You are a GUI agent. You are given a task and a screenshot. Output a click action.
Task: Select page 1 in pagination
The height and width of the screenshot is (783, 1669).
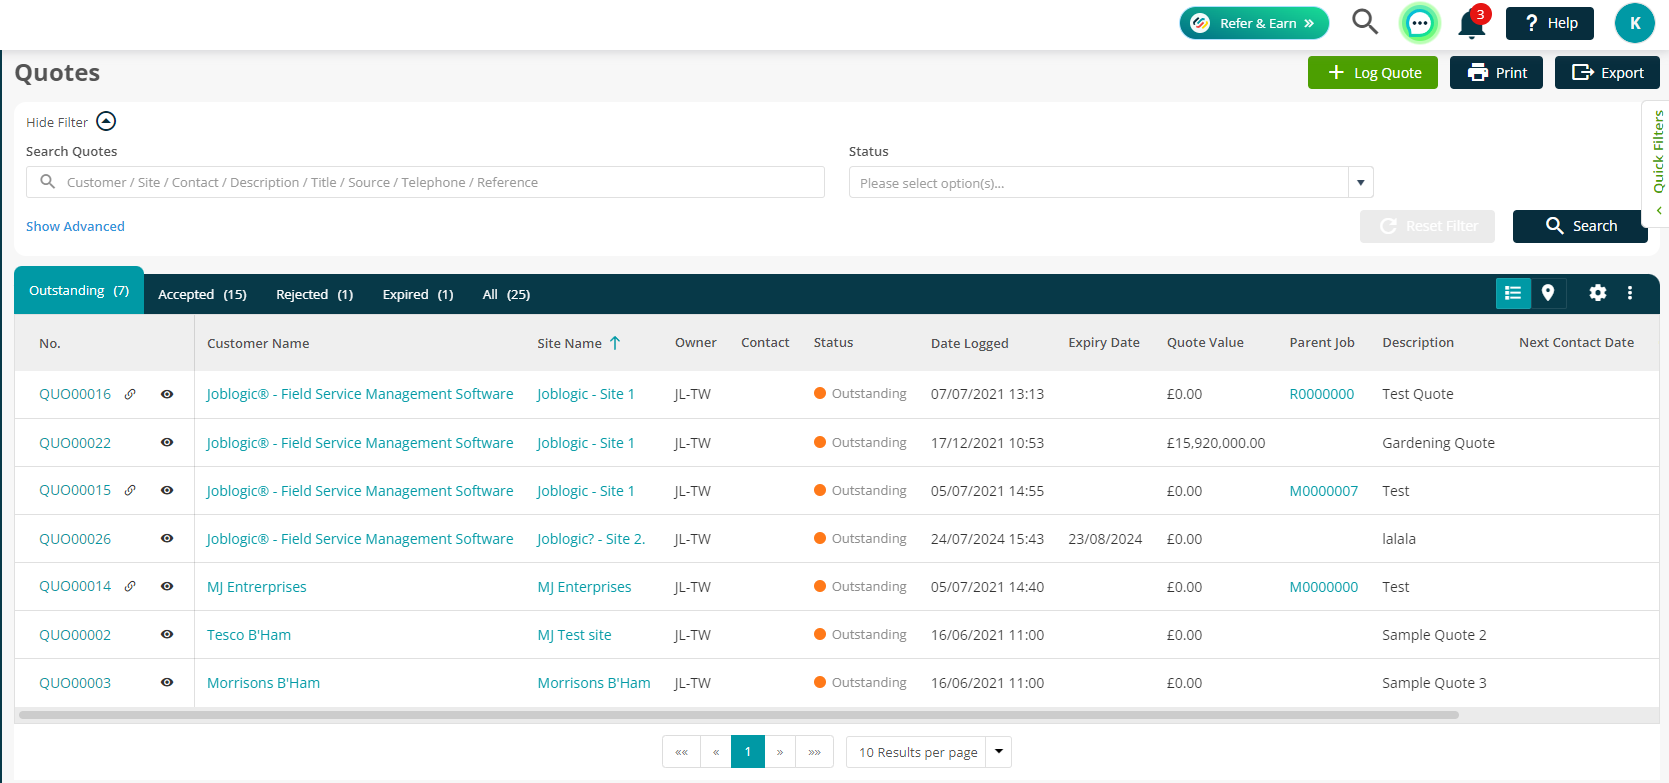coord(748,752)
